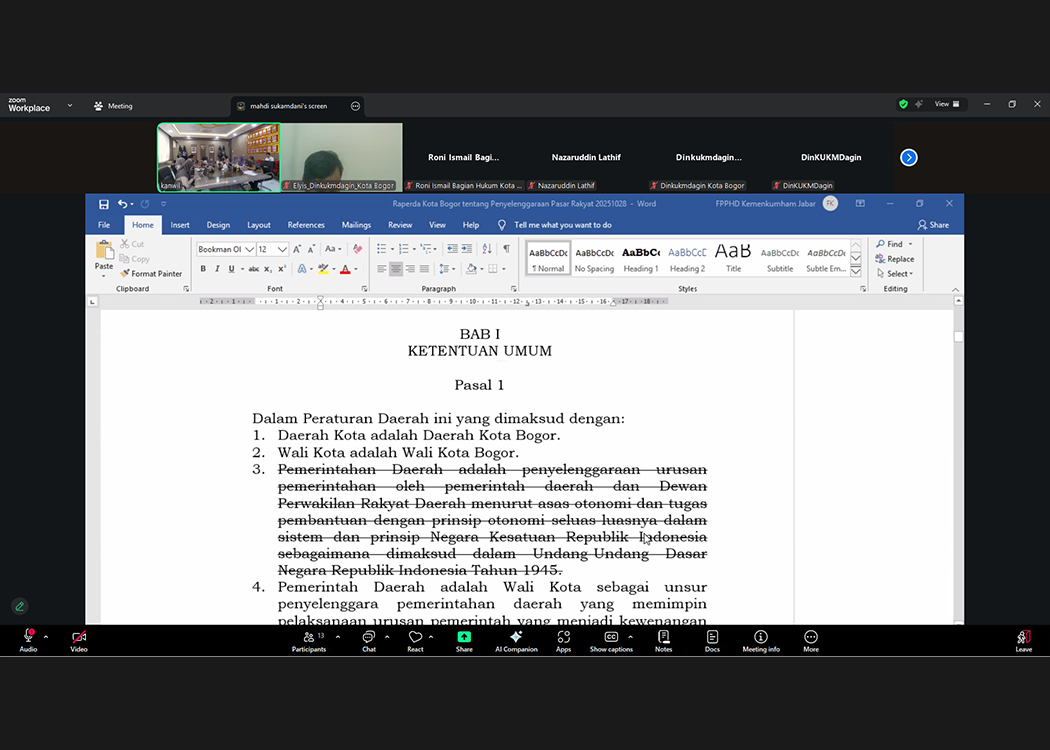Viewport: 1050px width, 750px height.
Task: Open screen share options ellipsis menu
Action: (x=355, y=106)
